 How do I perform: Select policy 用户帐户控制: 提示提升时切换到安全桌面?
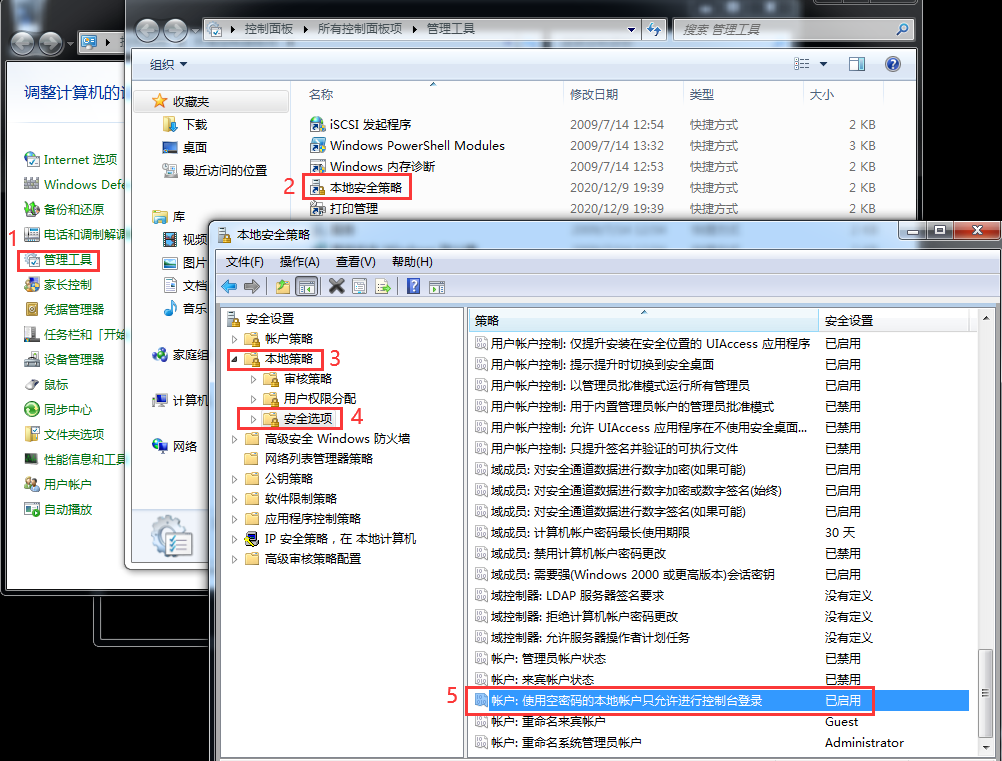point(602,365)
